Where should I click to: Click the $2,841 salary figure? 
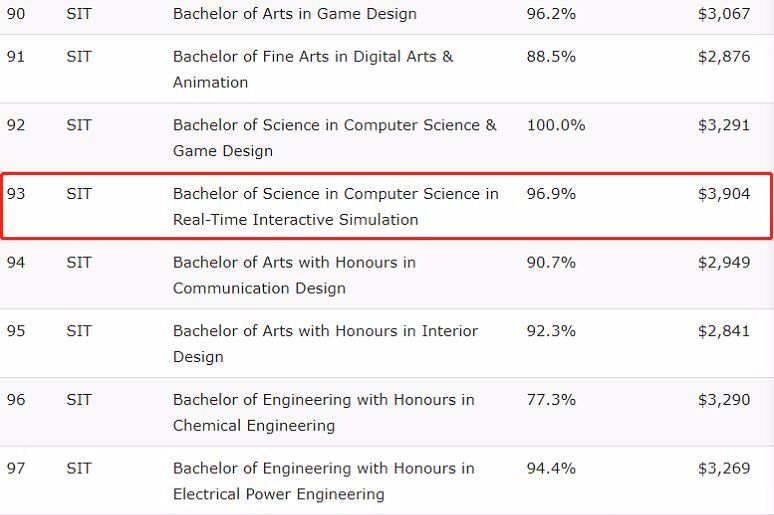click(723, 331)
